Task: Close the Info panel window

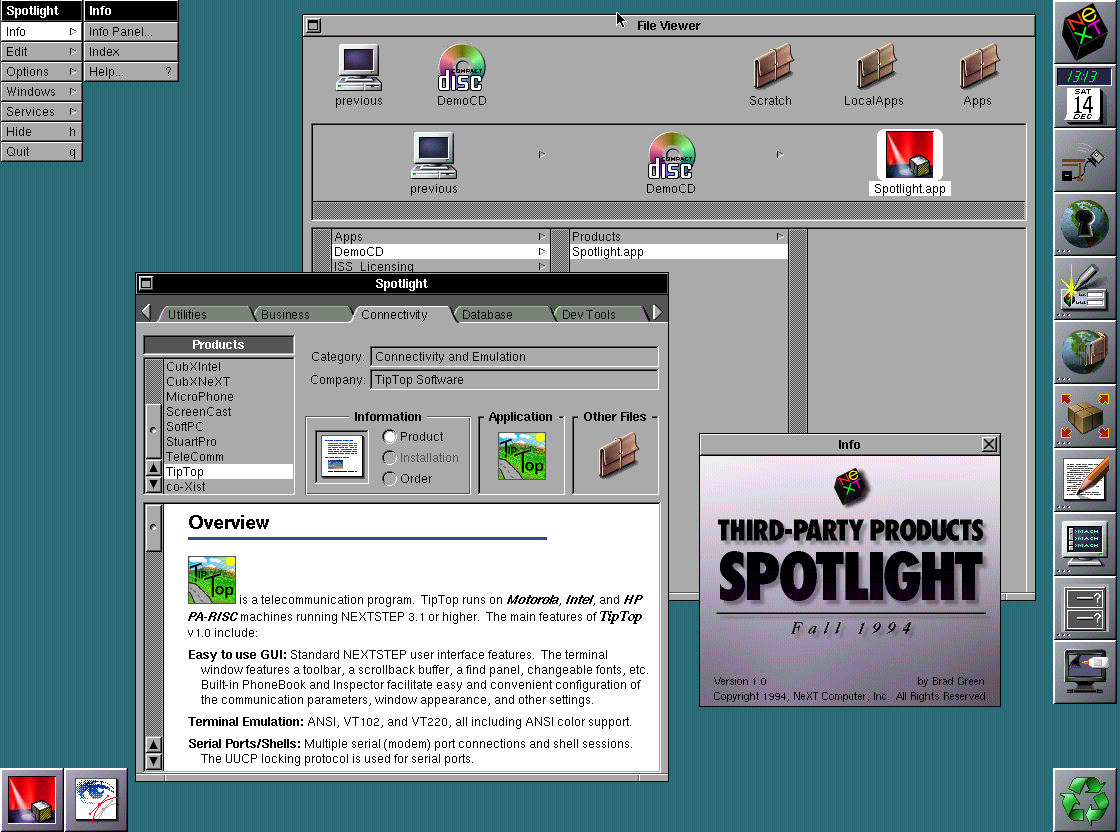Action: point(989,445)
